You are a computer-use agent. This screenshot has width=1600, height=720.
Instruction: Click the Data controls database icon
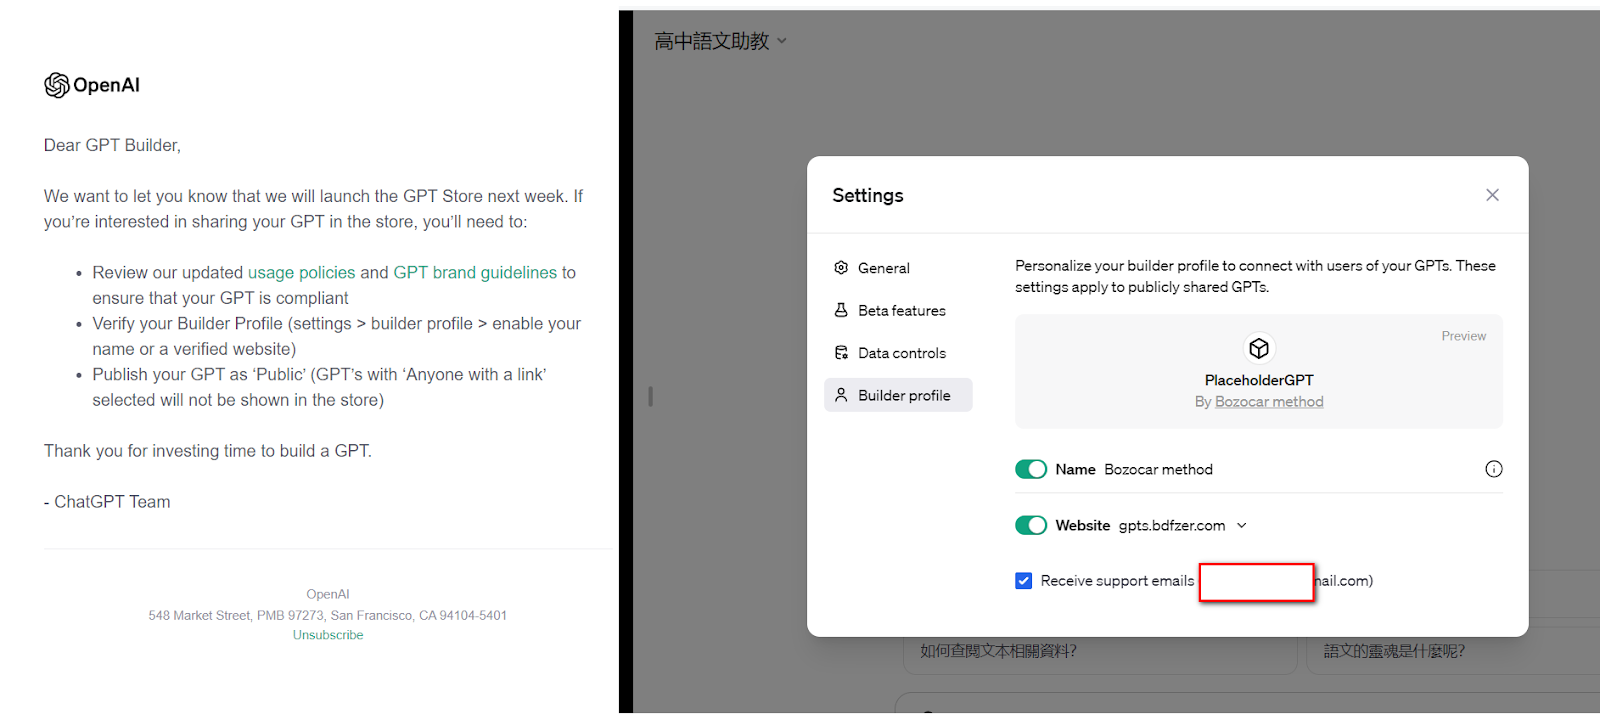pos(841,353)
